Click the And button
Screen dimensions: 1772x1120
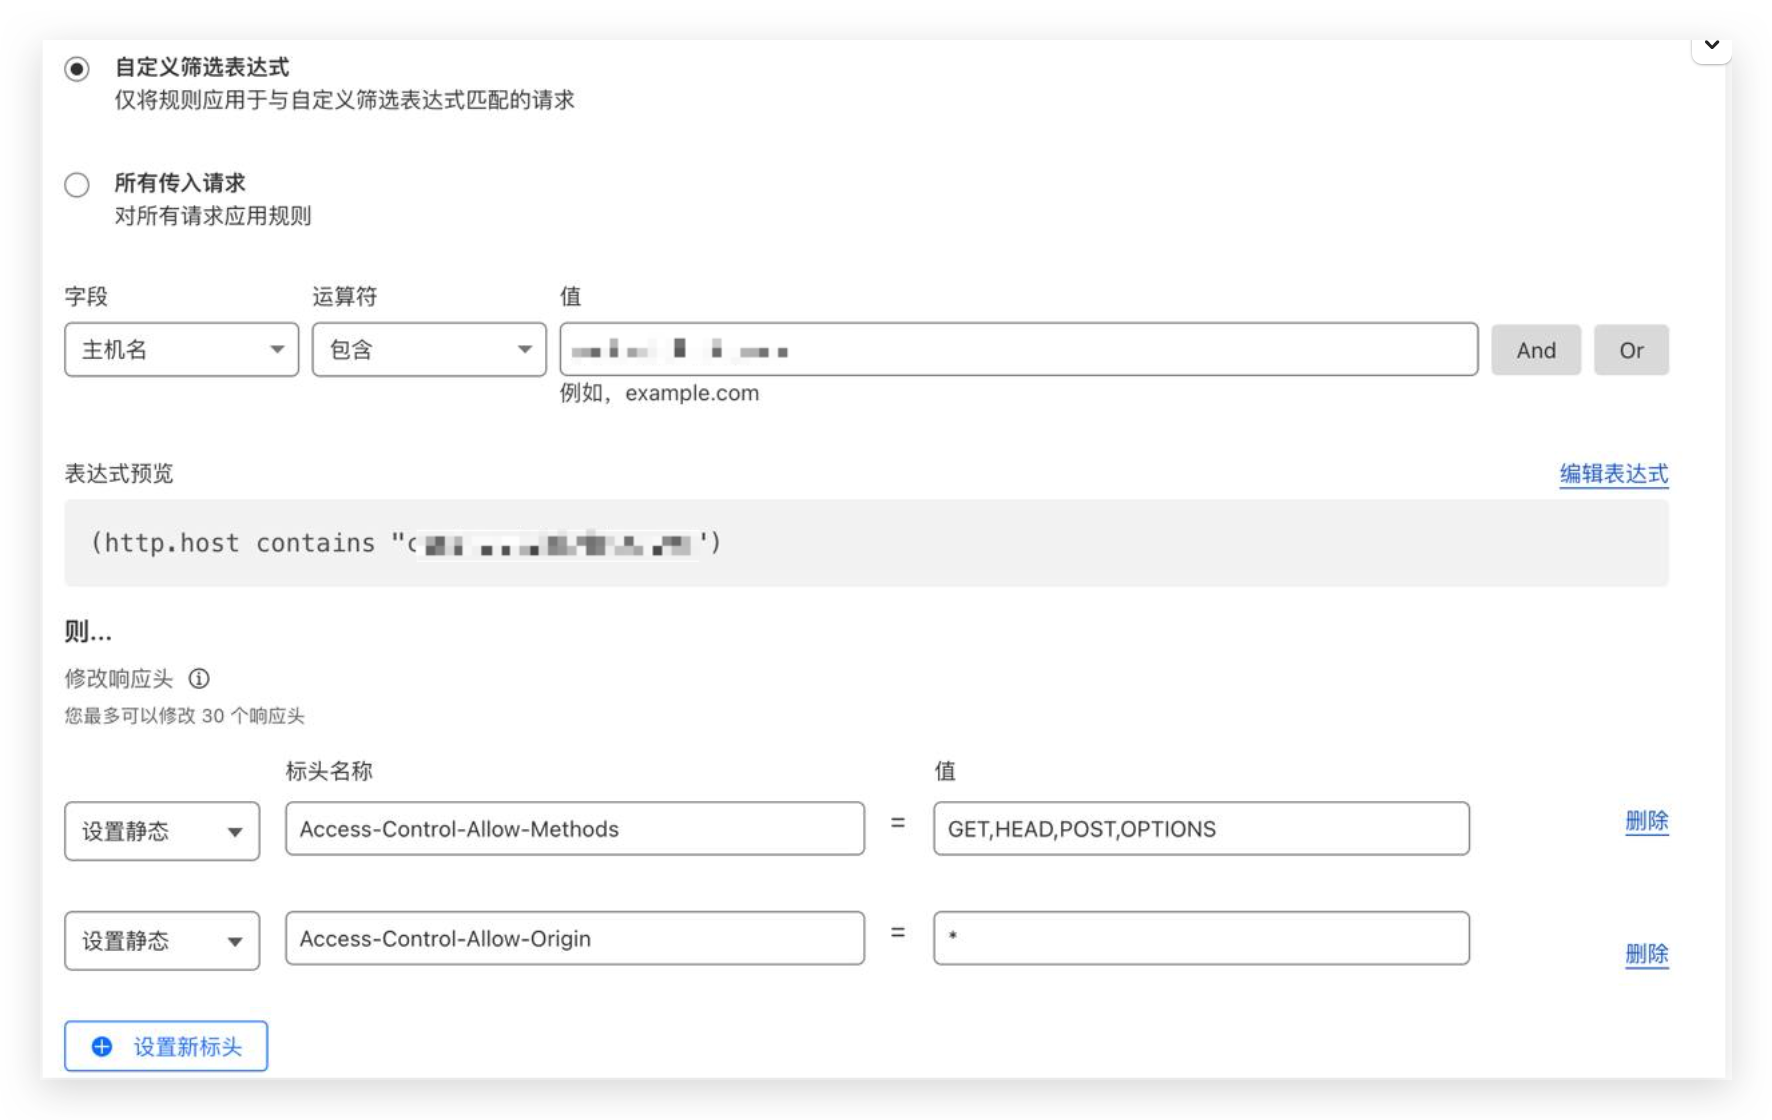1535,350
